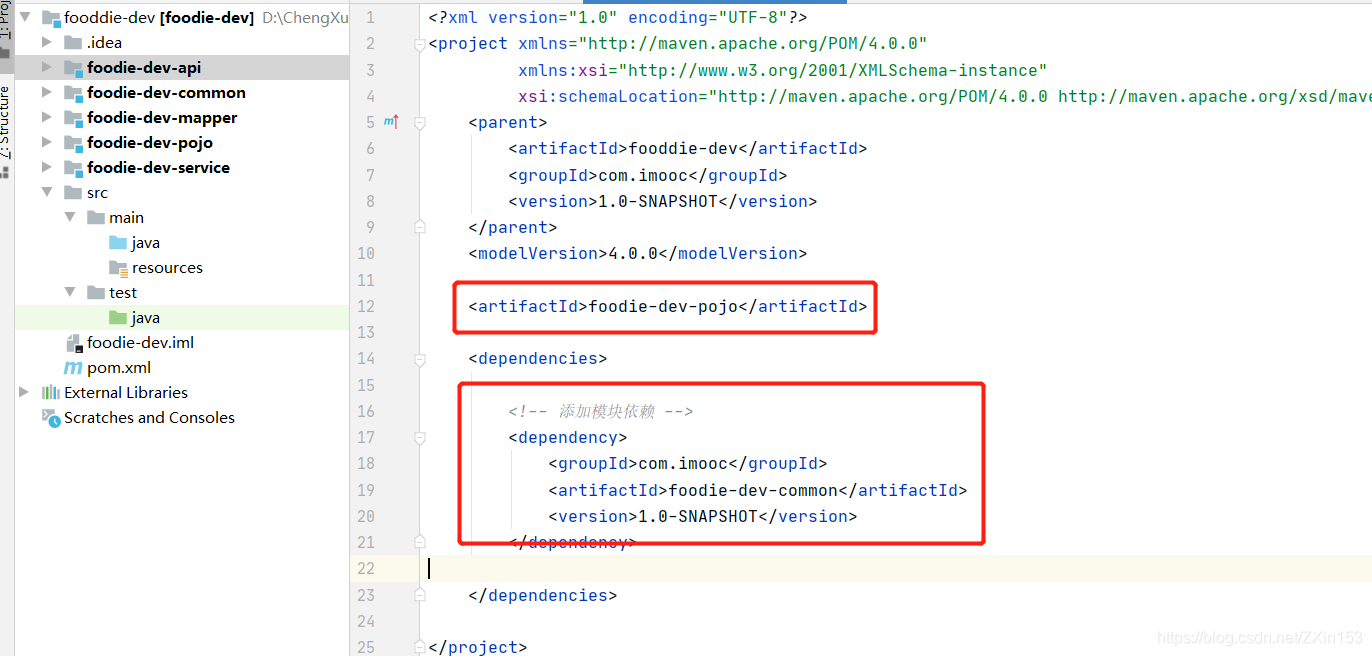Image resolution: width=1372 pixels, height=656 pixels.
Task: Click the Scratches and Consoles icon
Action: (x=51, y=418)
